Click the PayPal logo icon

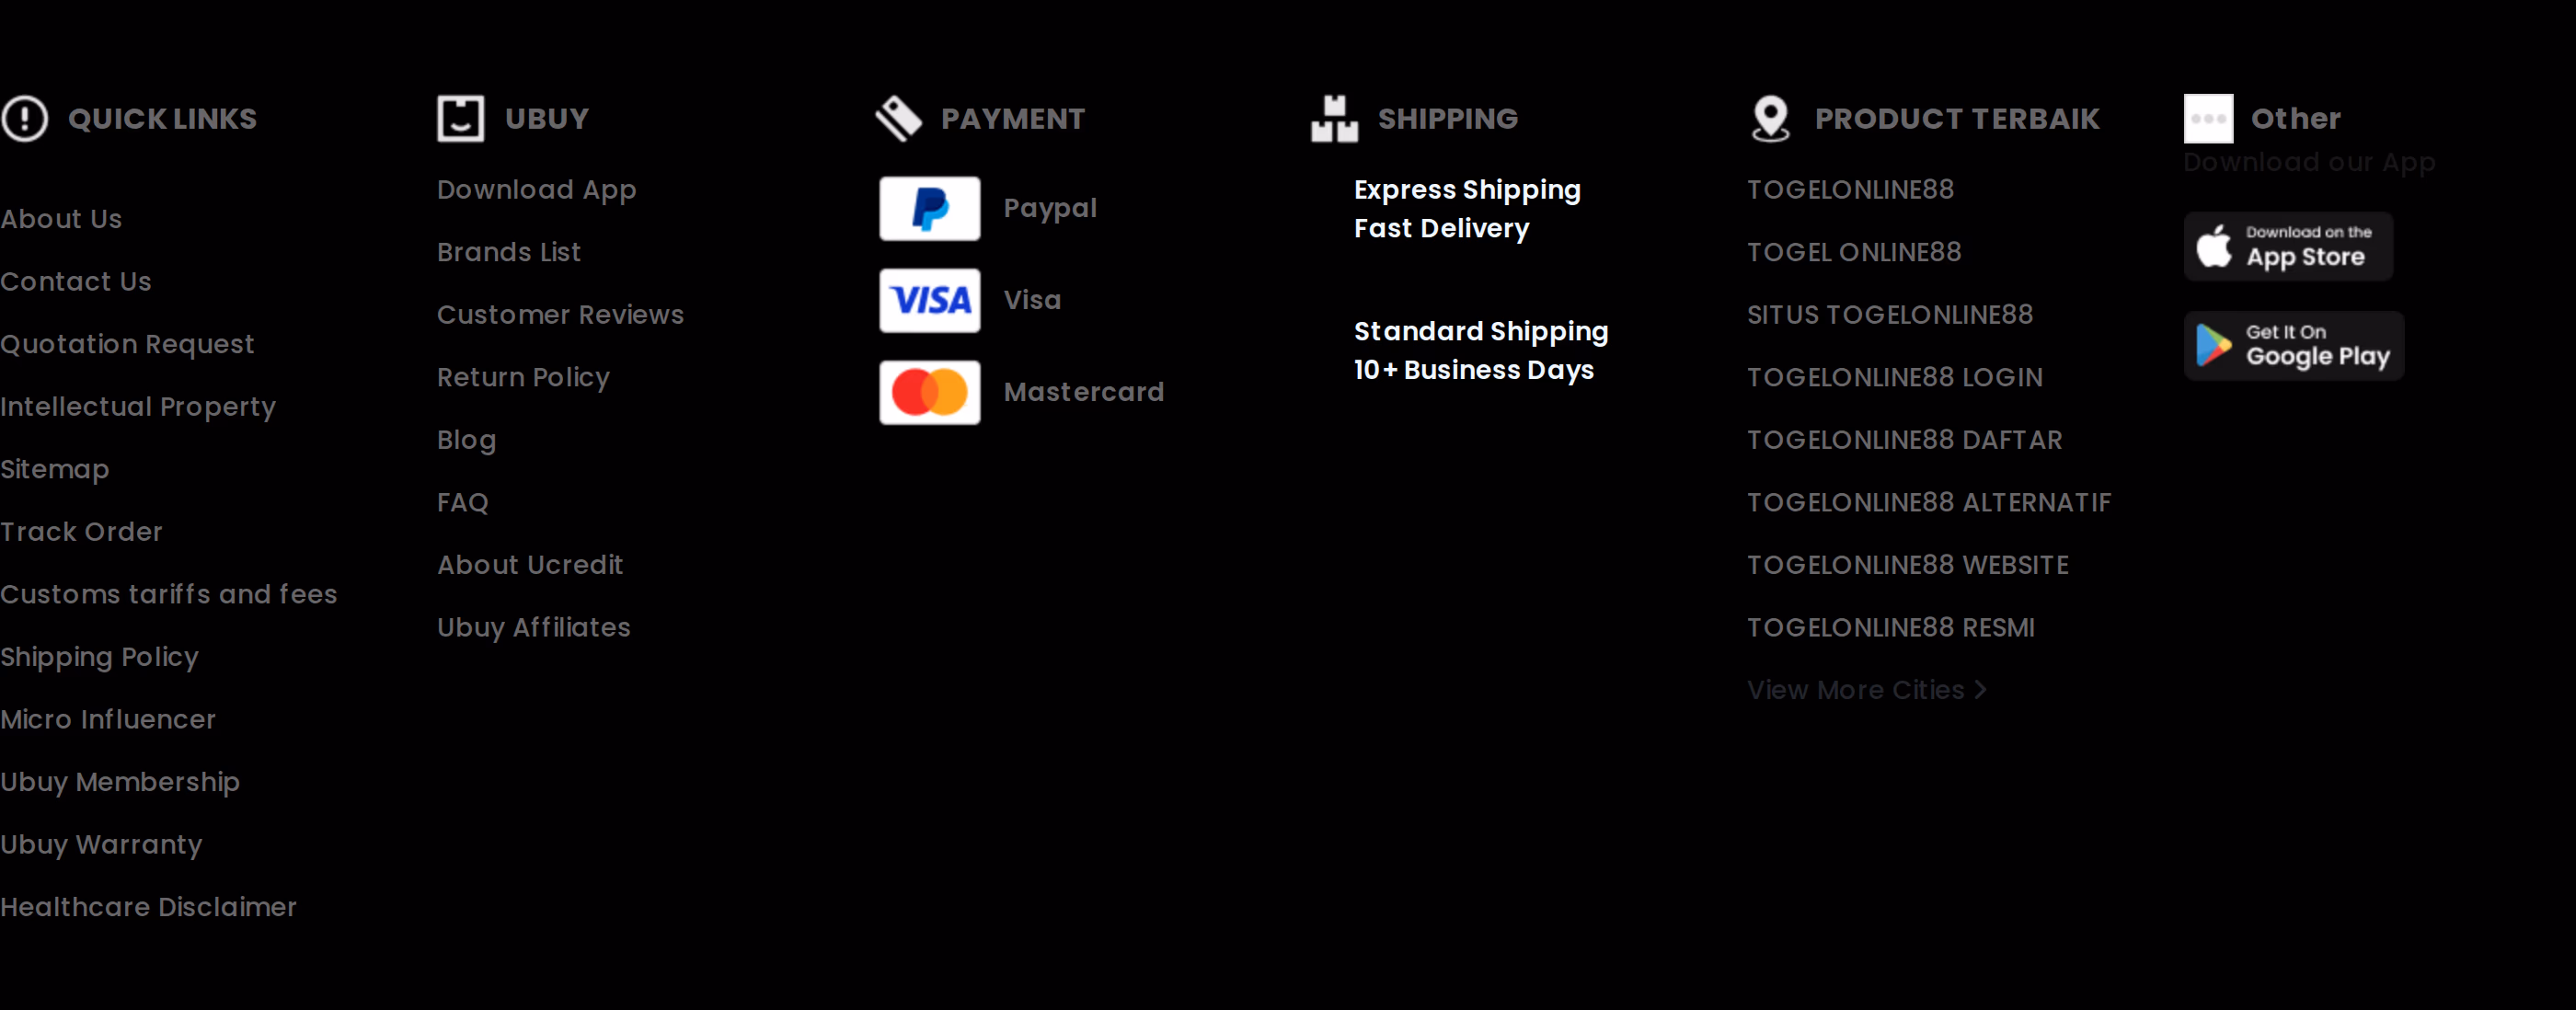tap(930, 209)
